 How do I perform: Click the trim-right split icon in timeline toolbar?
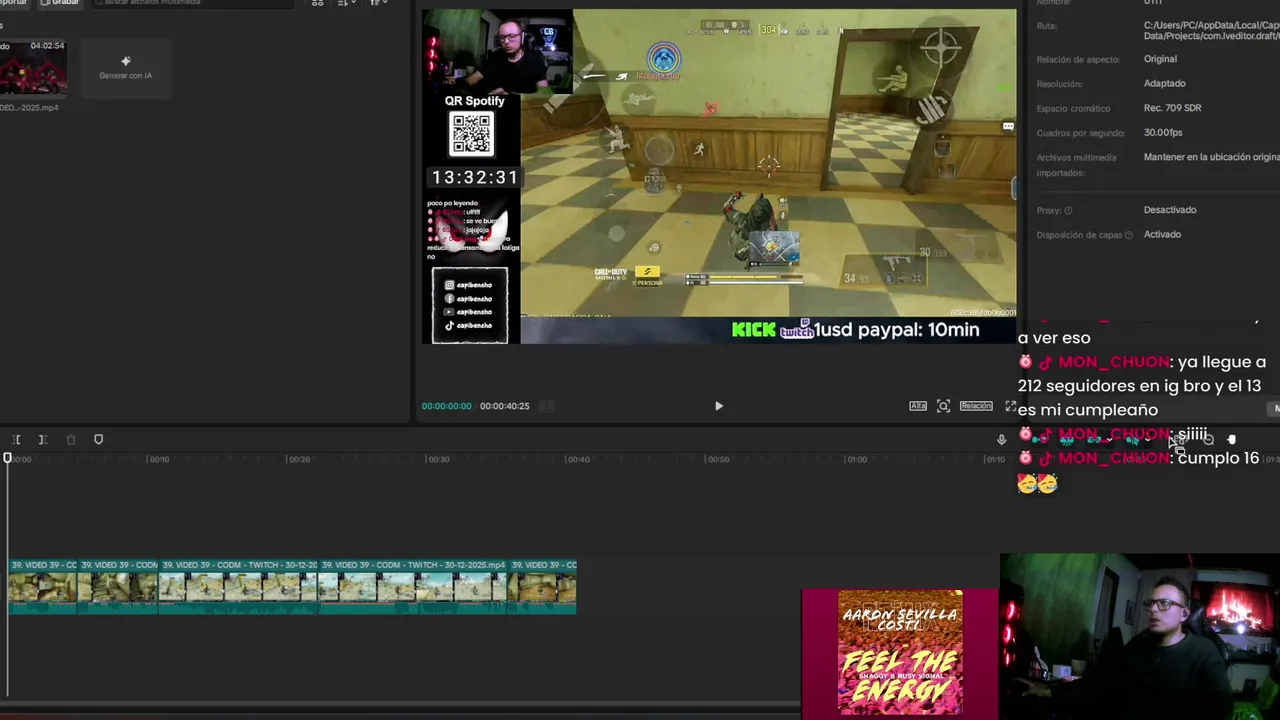pyautogui.click(x=43, y=440)
